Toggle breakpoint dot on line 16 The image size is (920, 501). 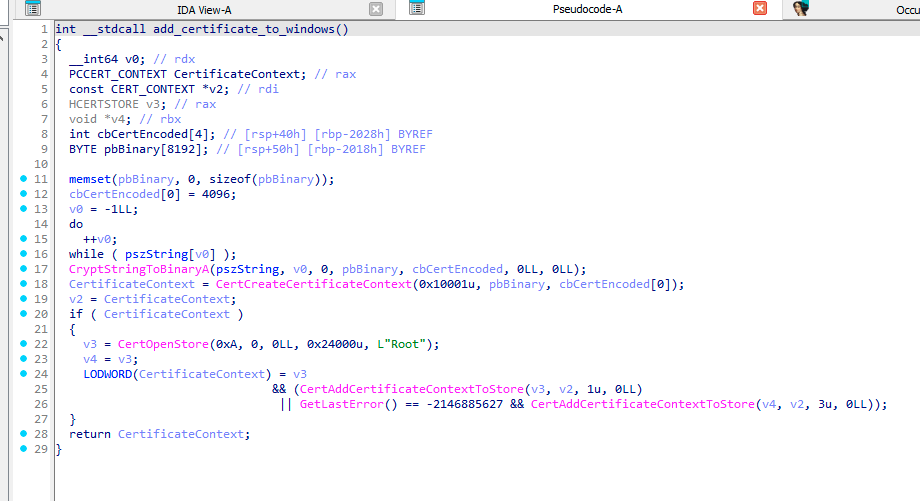(23, 253)
